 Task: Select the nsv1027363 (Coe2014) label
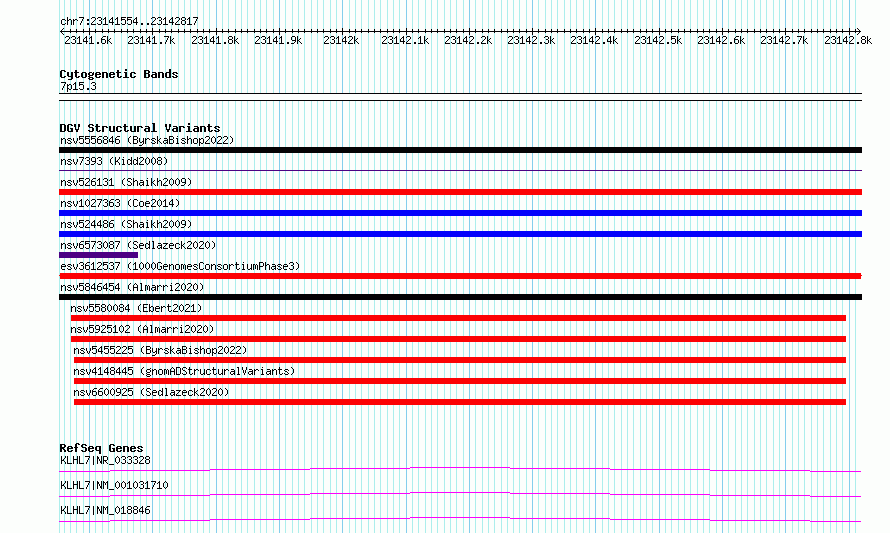point(120,203)
